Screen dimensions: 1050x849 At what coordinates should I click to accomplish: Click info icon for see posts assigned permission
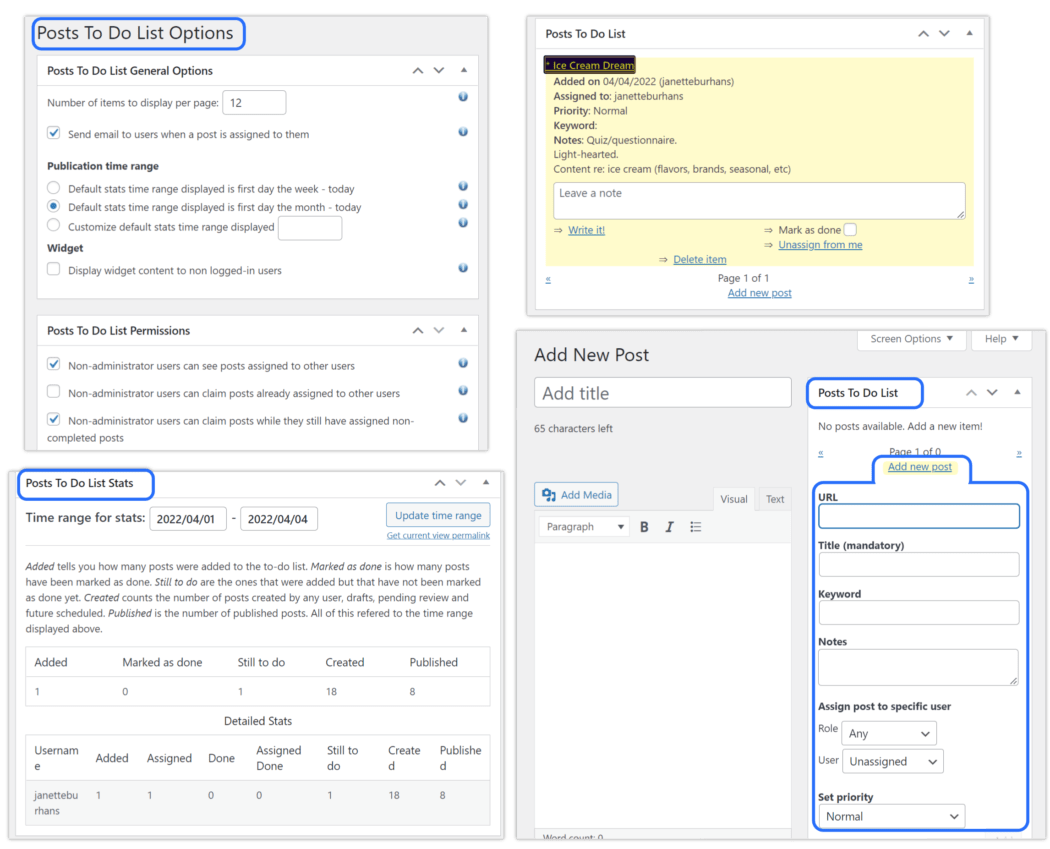pyautogui.click(x=463, y=363)
